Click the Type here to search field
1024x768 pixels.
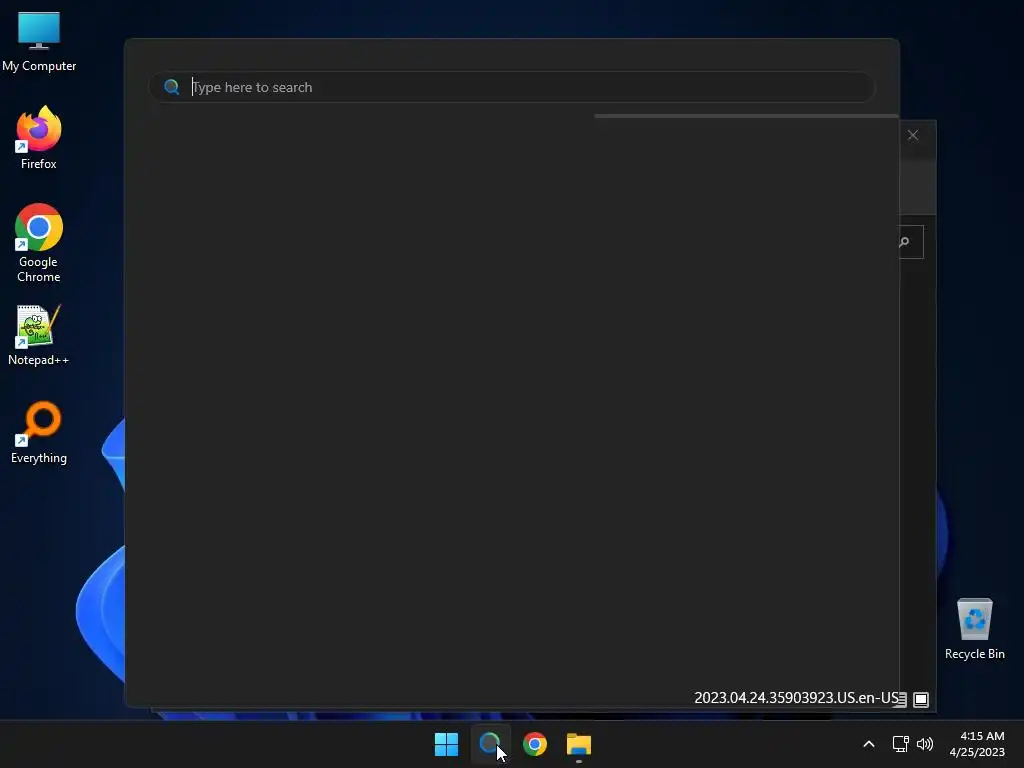(511, 87)
